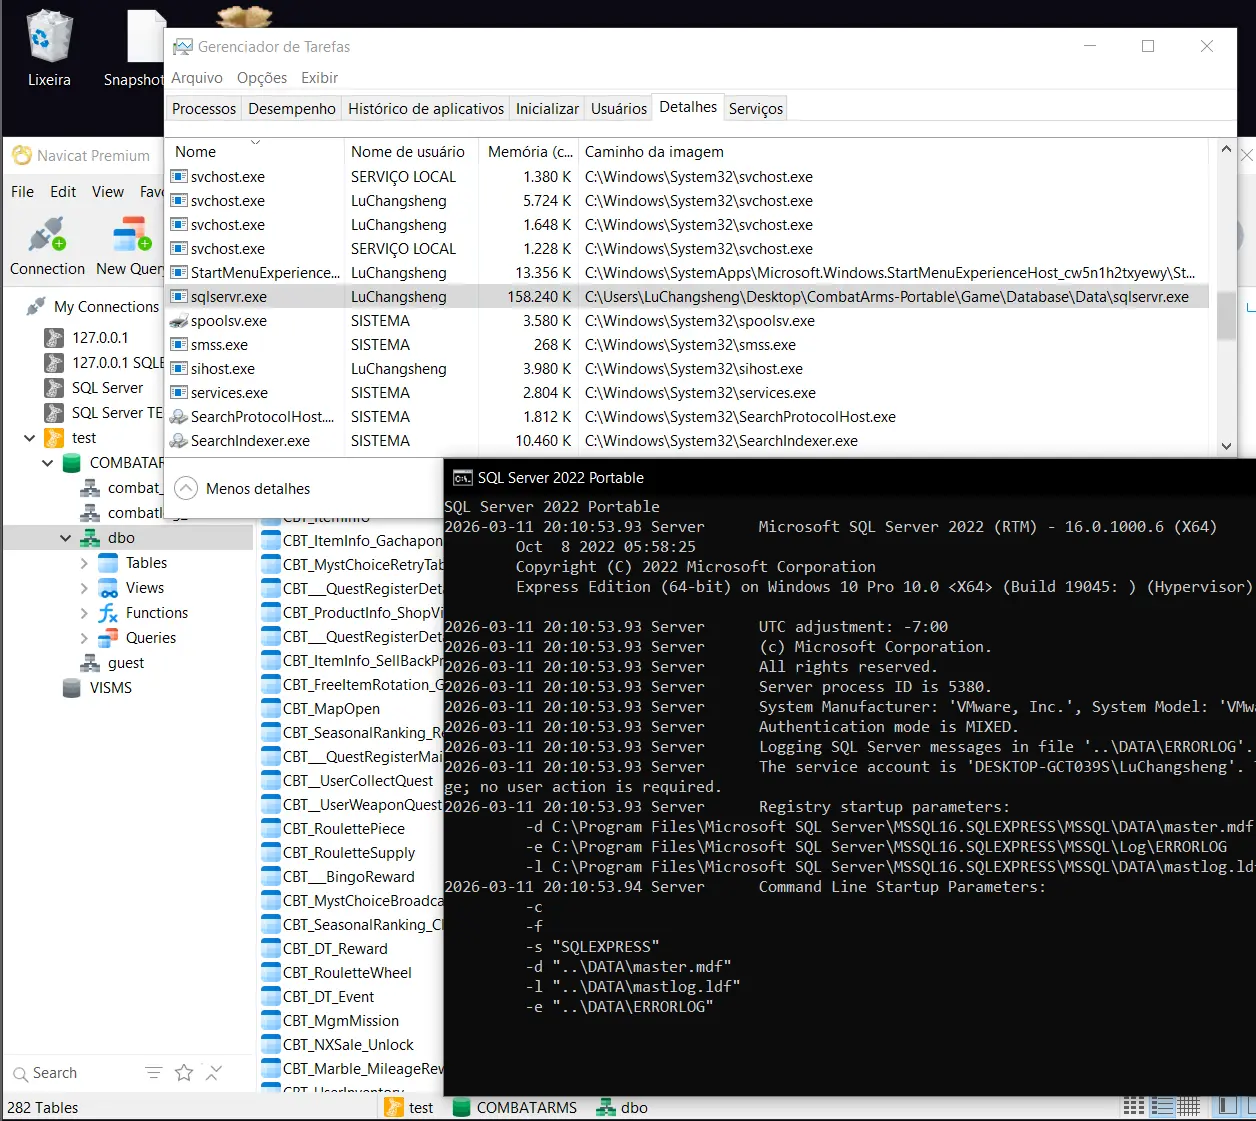Click the 127.0.0.1 connection icon

[x=54, y=338]
